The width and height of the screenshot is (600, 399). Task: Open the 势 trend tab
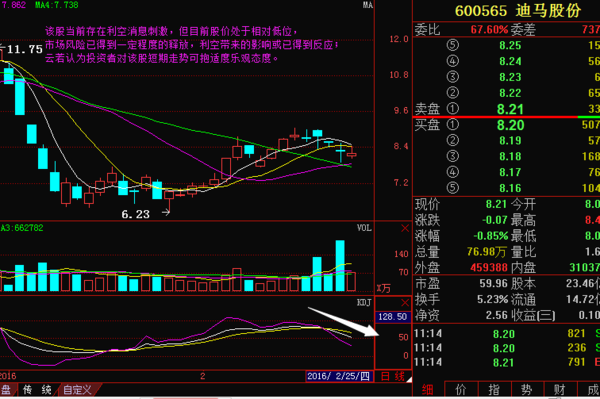pos(527,389)
